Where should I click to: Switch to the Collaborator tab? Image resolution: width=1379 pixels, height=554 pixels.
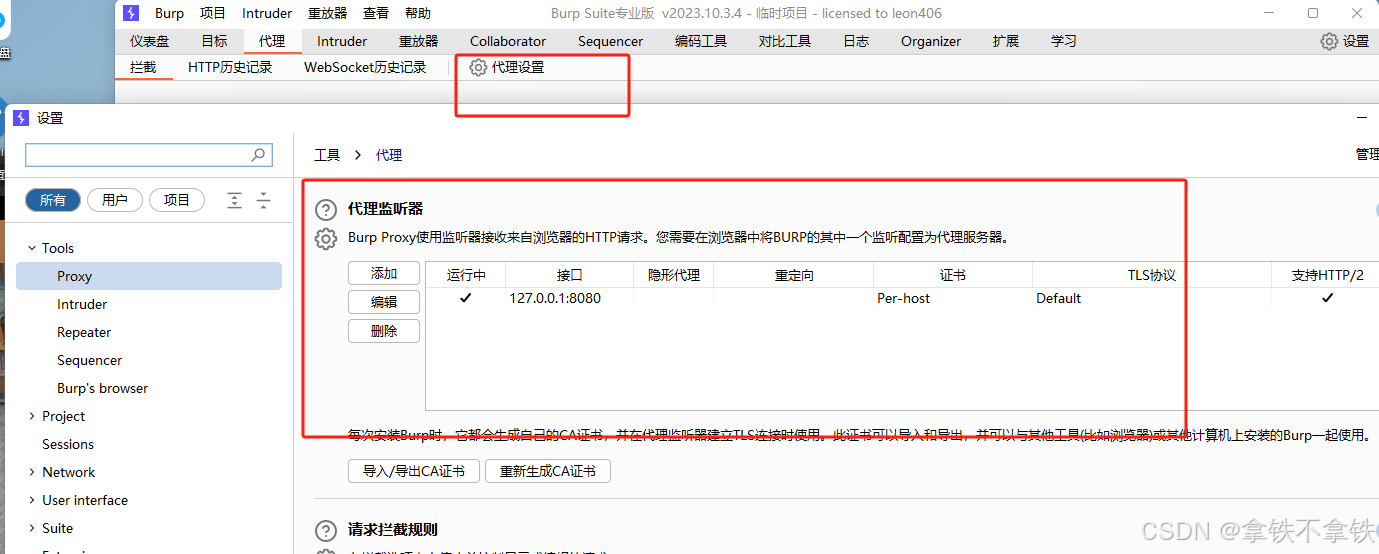click(508, 41)
